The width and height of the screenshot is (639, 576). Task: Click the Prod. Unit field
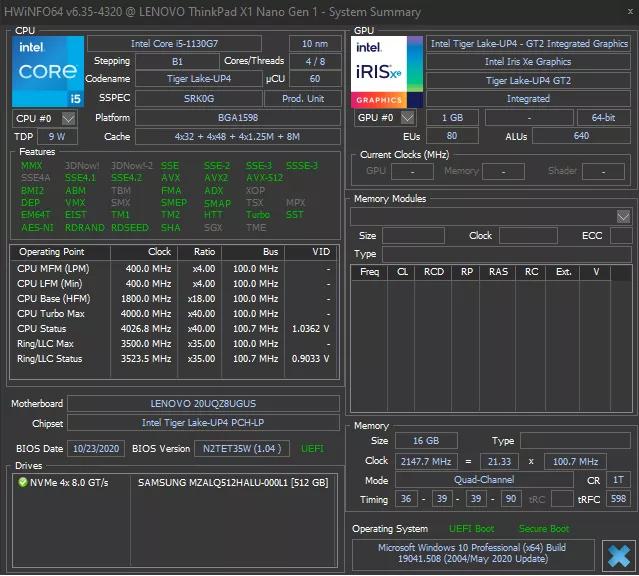(x=303, y=99)
